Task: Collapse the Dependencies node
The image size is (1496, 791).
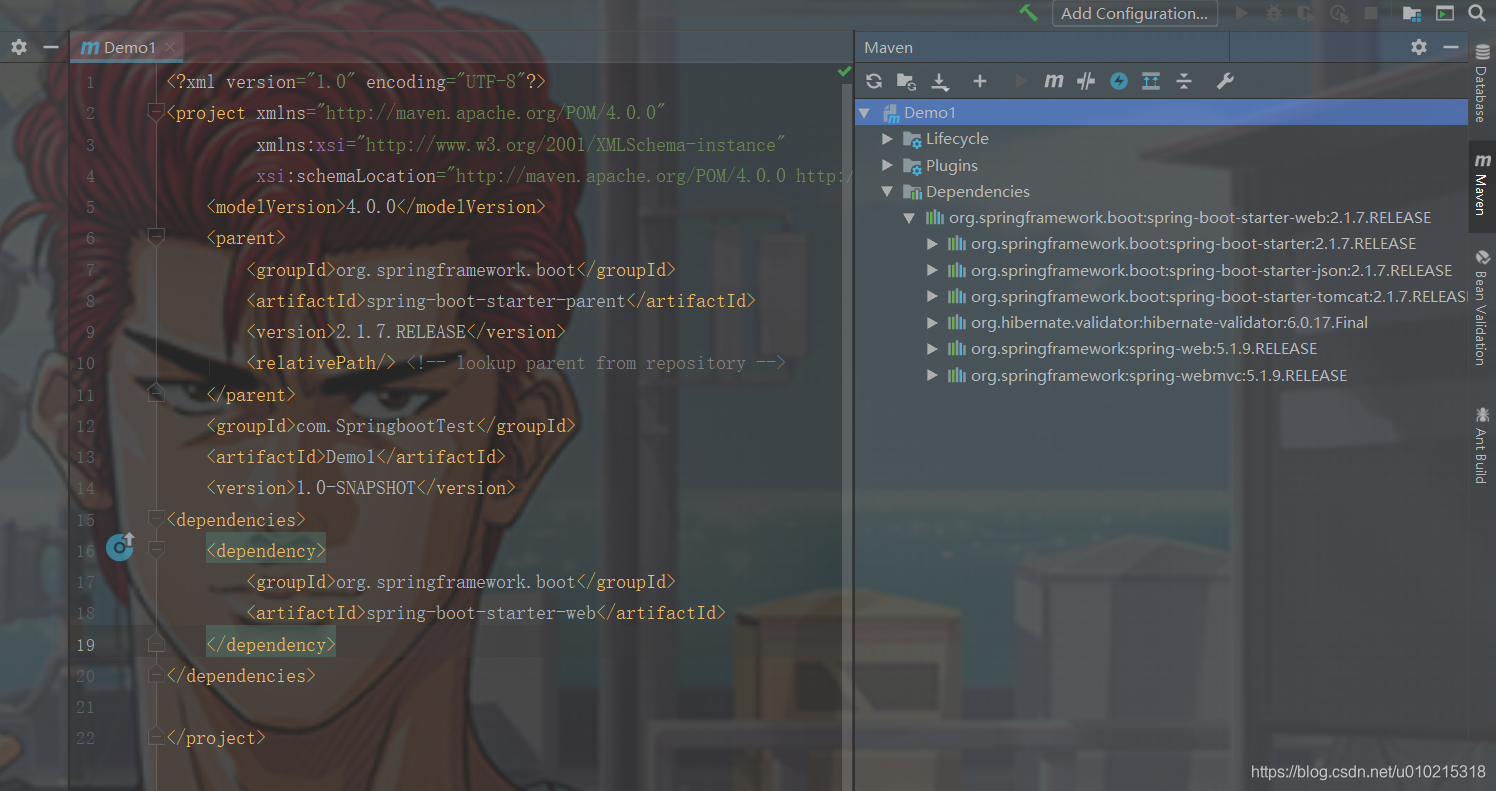Action: (x=887, y=191)
